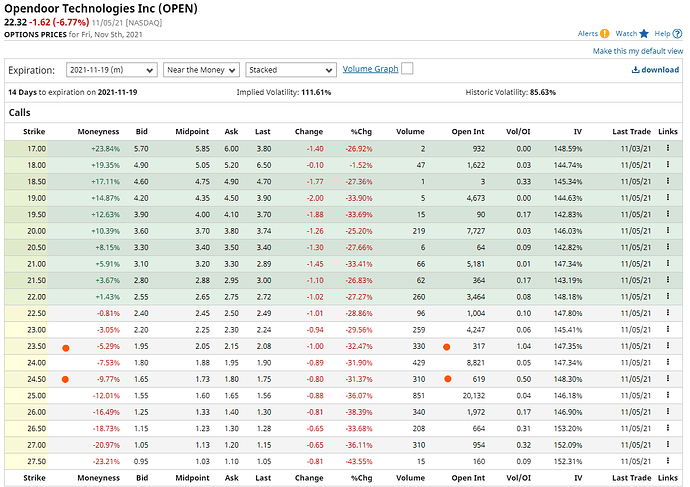This screenshot has height=487, width=690.
Task: Click volume value 851
Action: 419,395
